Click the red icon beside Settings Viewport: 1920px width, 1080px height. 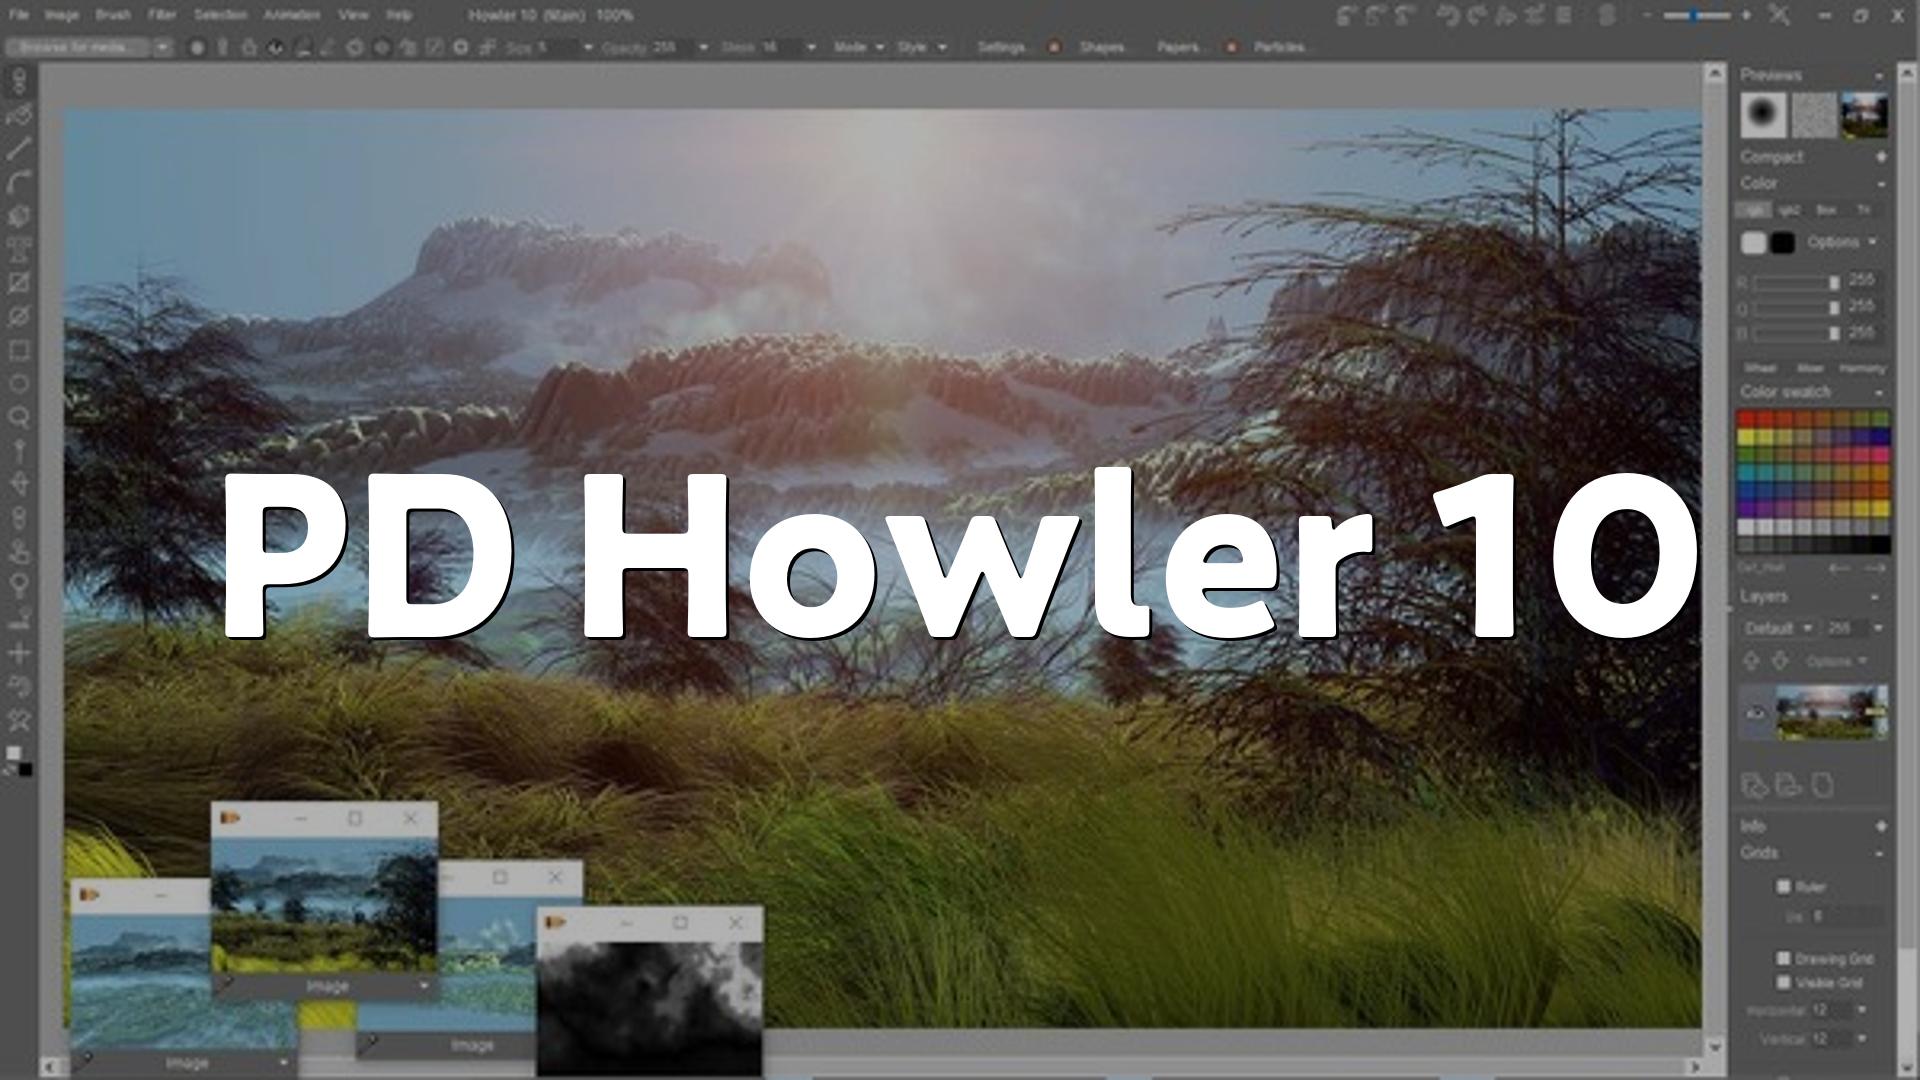click(x=1054, y=47)
